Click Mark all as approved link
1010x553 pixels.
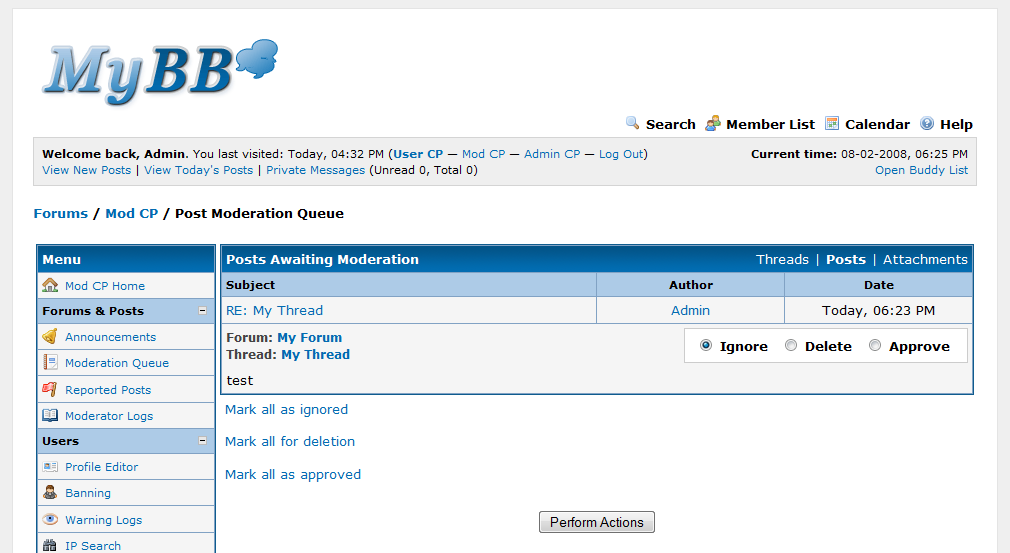tap(293, 474)
